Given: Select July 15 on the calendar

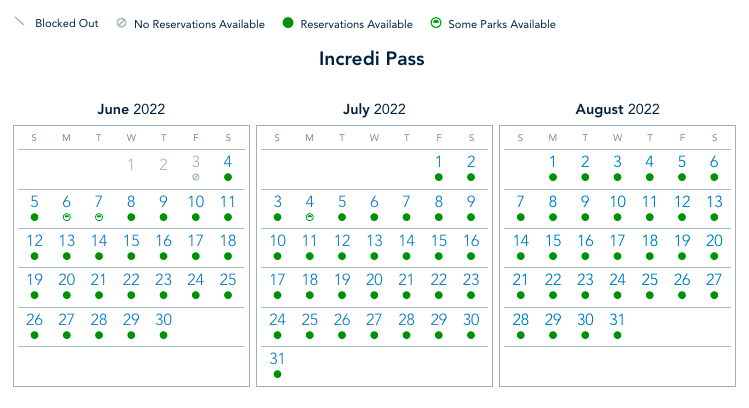Looking at the screenshot, I should click(x=439, y=241).
